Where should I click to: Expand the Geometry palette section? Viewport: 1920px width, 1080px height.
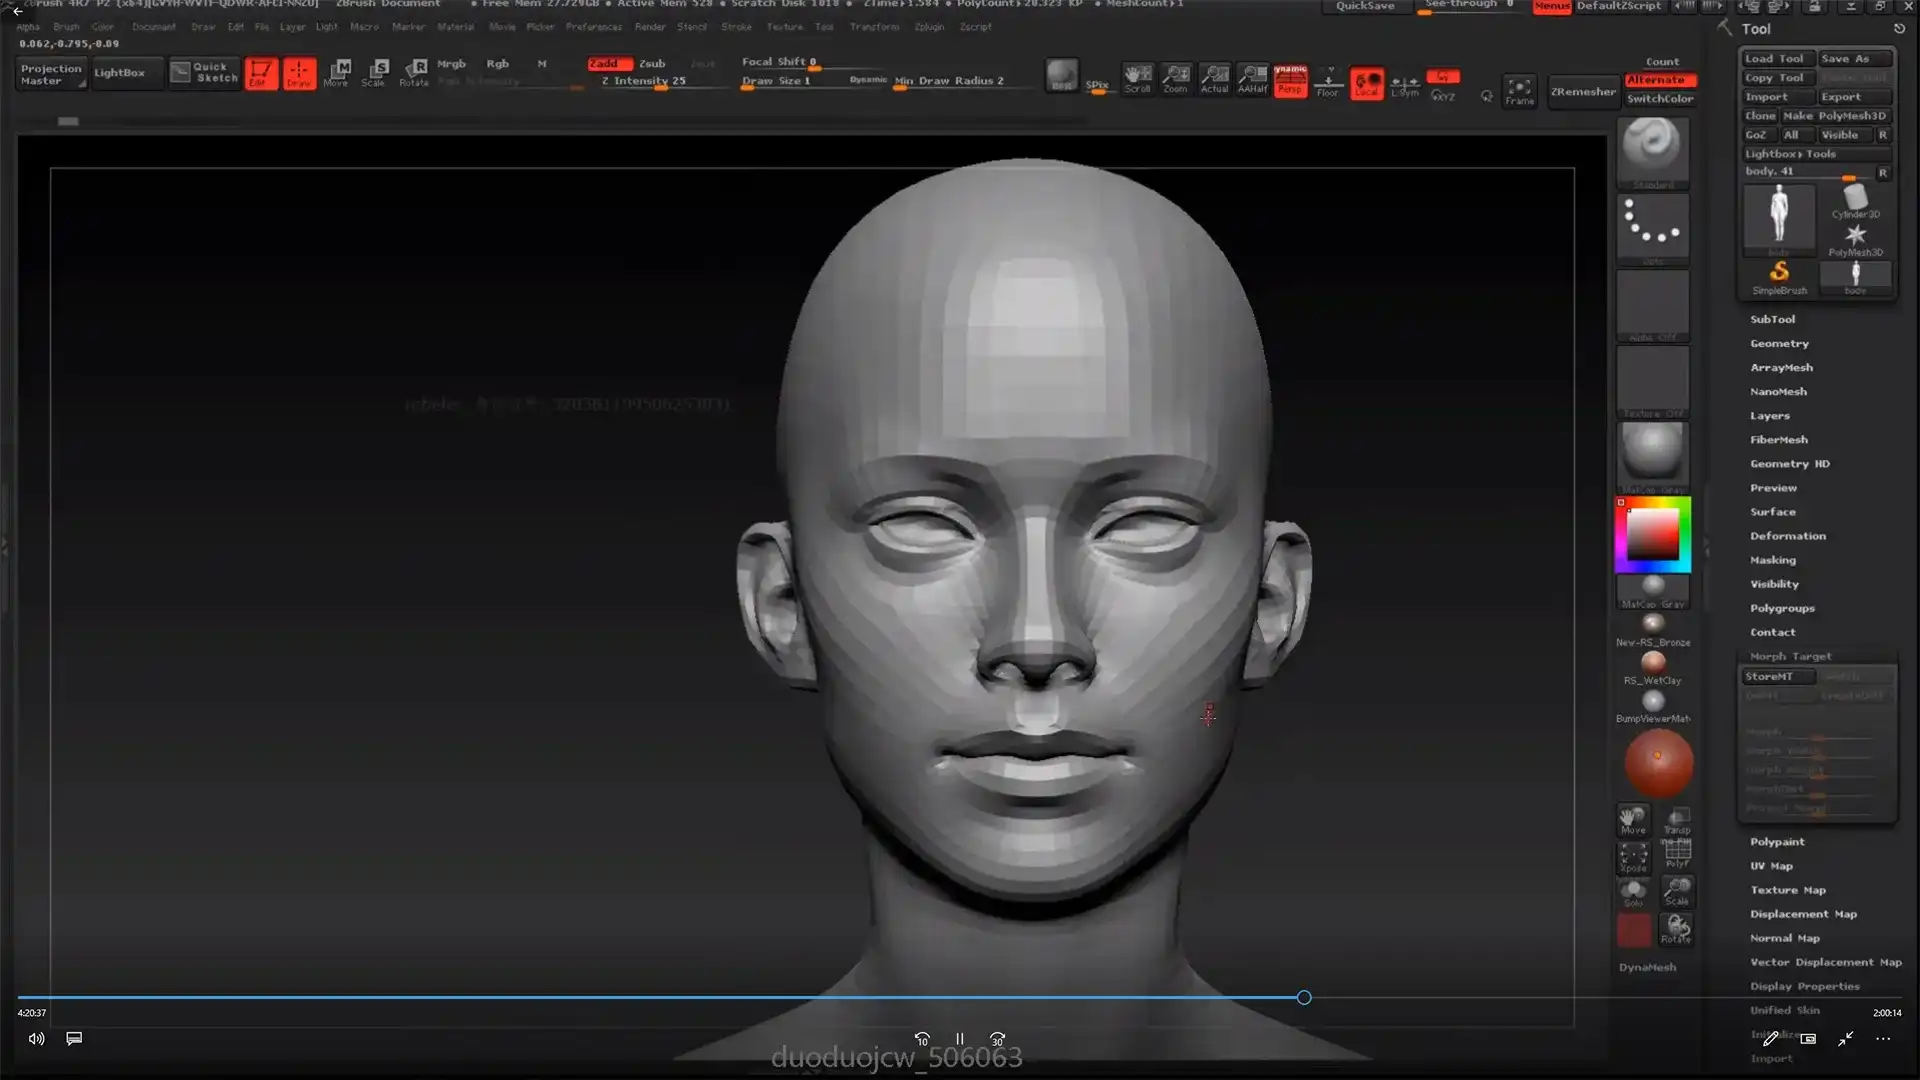point(1779,343)
